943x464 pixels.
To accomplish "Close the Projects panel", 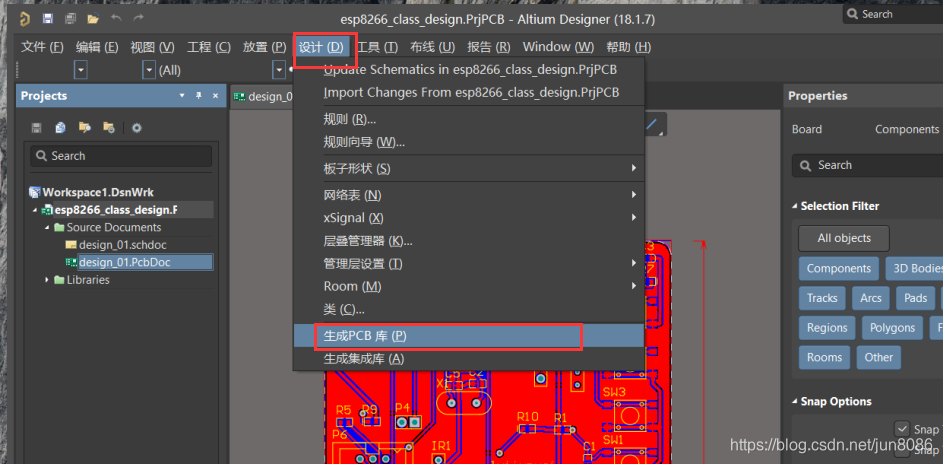I will (x=215, y=96).
